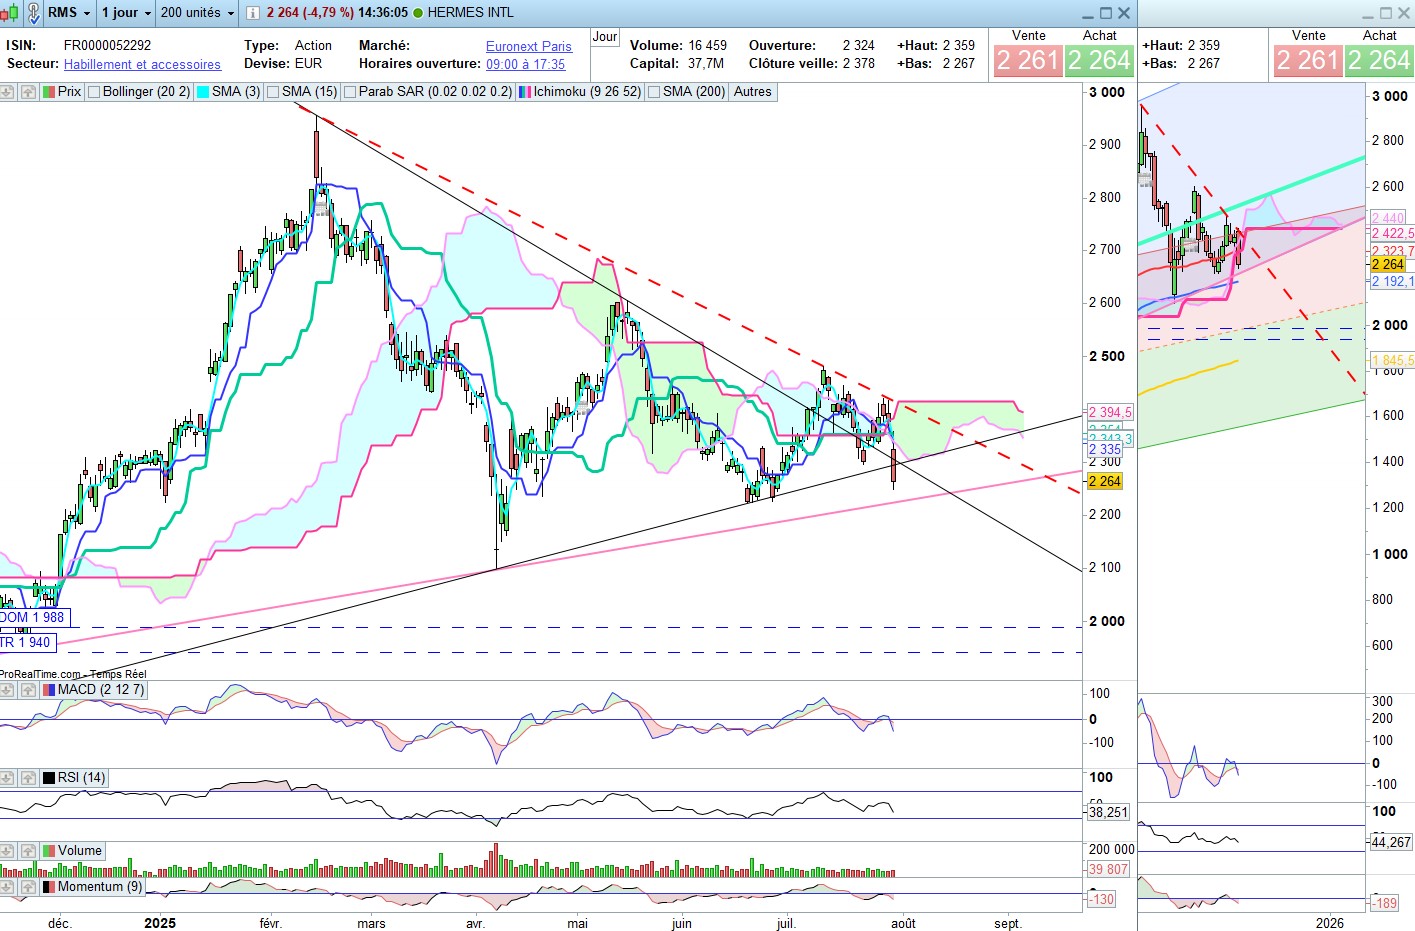This screenshot has height=931, width=1415.
Task: Click the cursor mode icon beside RMS
Action: point(32,12)
